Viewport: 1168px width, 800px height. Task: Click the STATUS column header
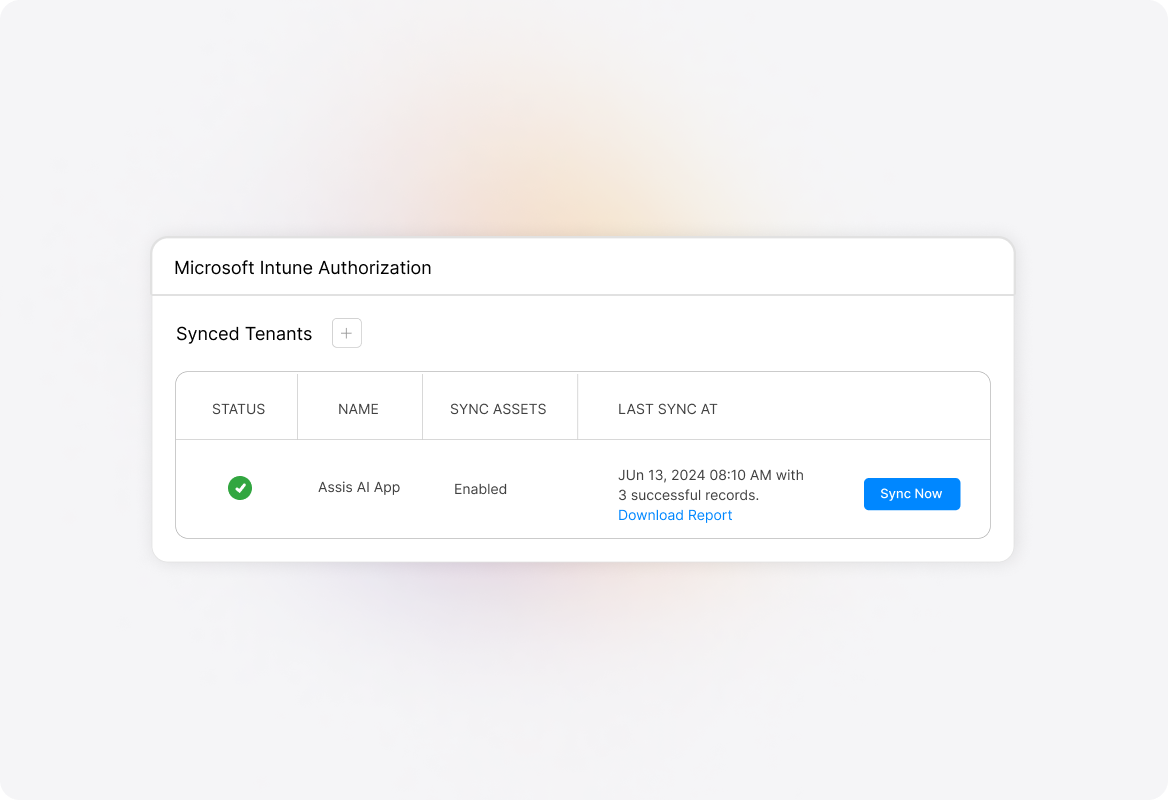(x=238, y=409)
